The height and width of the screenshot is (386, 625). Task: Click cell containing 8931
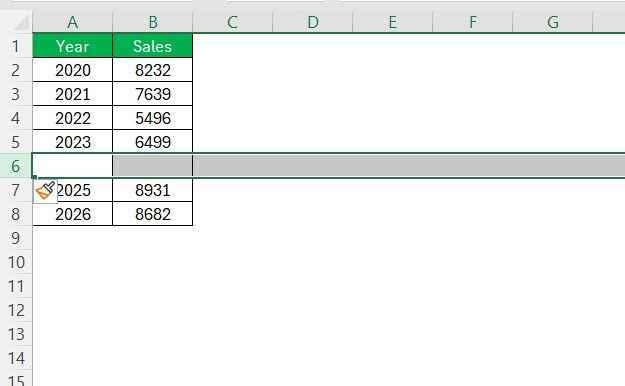point(153,190)
